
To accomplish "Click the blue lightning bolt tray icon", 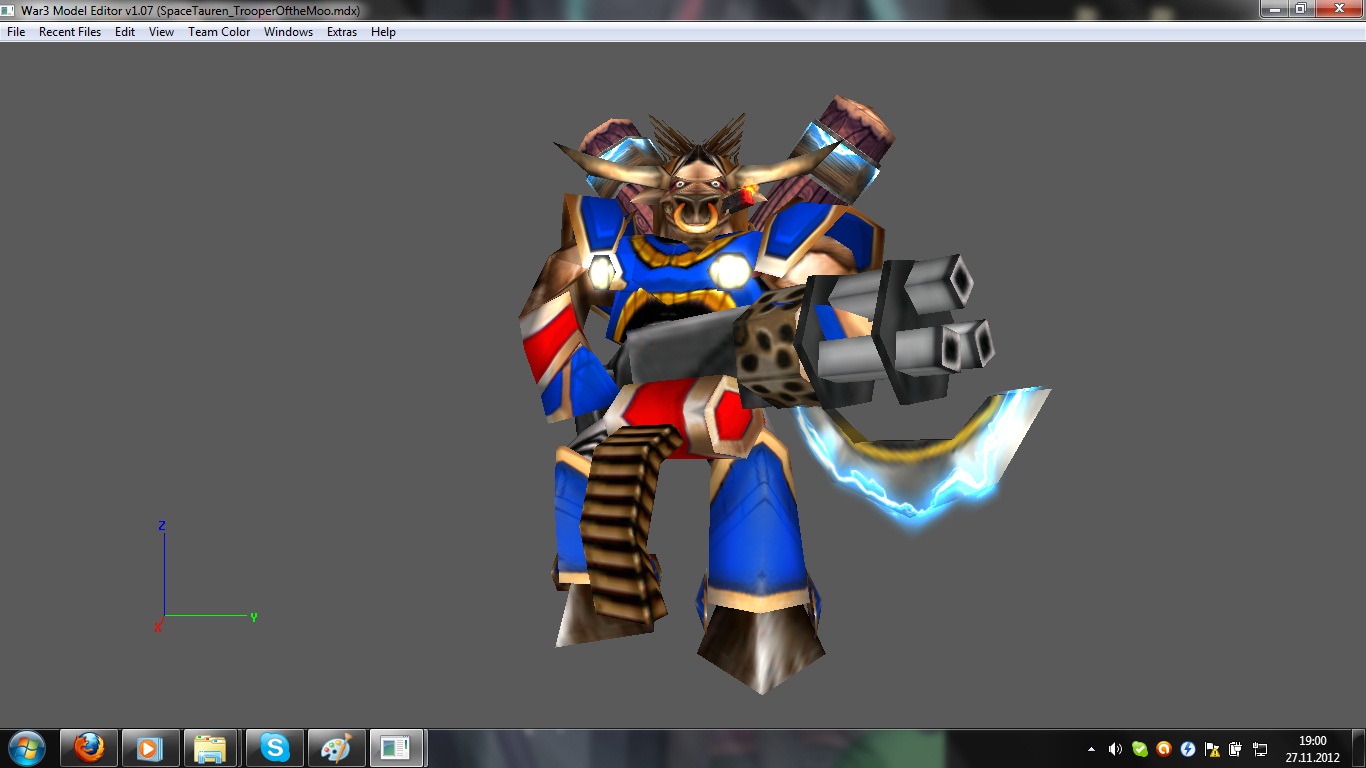I will click(x=1187, y=749).
